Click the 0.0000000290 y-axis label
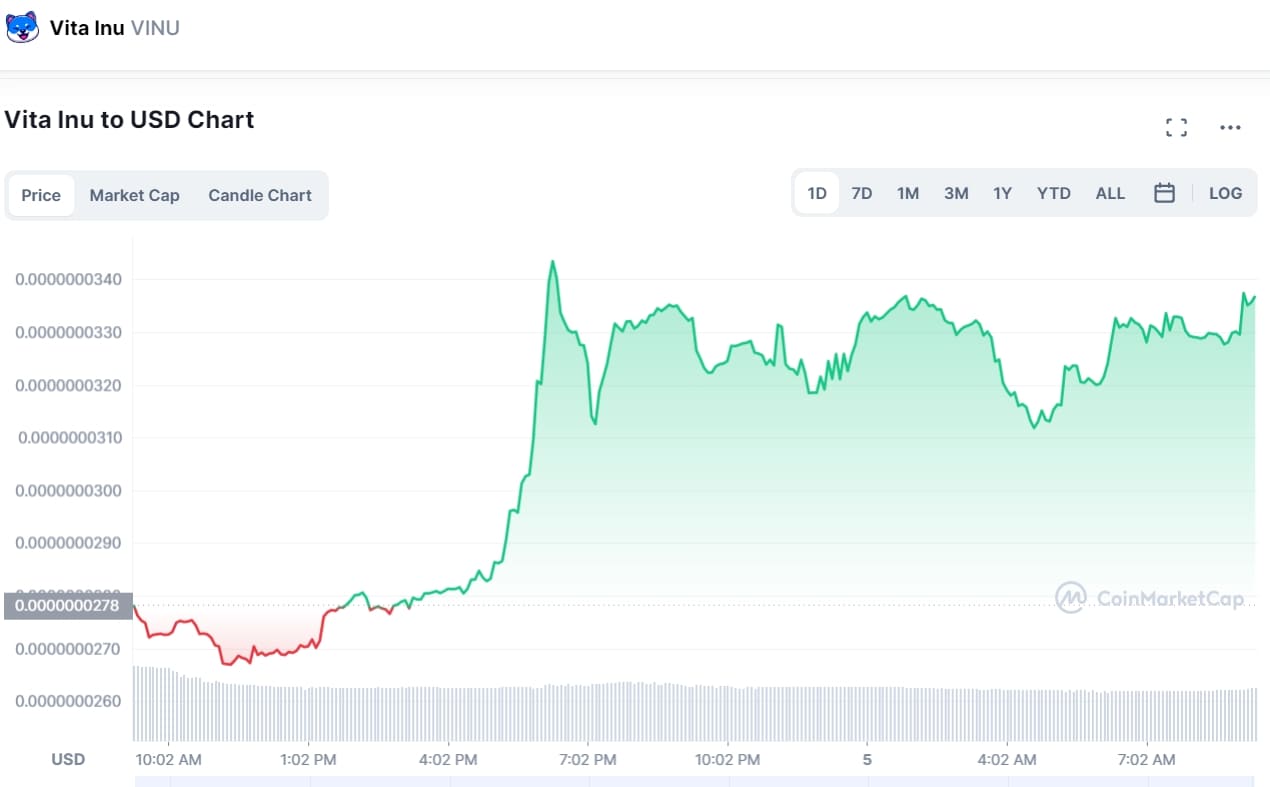This screenshot has width=1270, height=787. (68, 544)
